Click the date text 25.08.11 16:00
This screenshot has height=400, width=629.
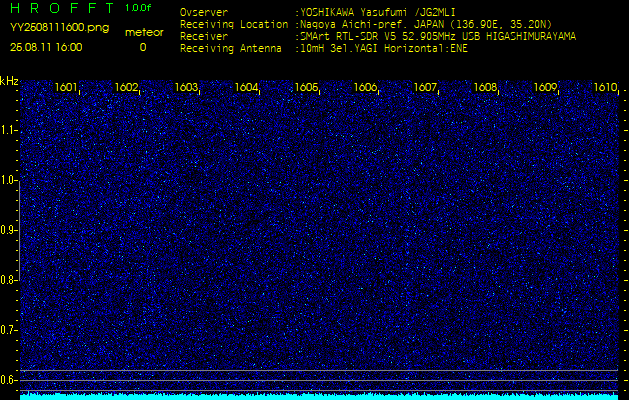coord(46,47)
